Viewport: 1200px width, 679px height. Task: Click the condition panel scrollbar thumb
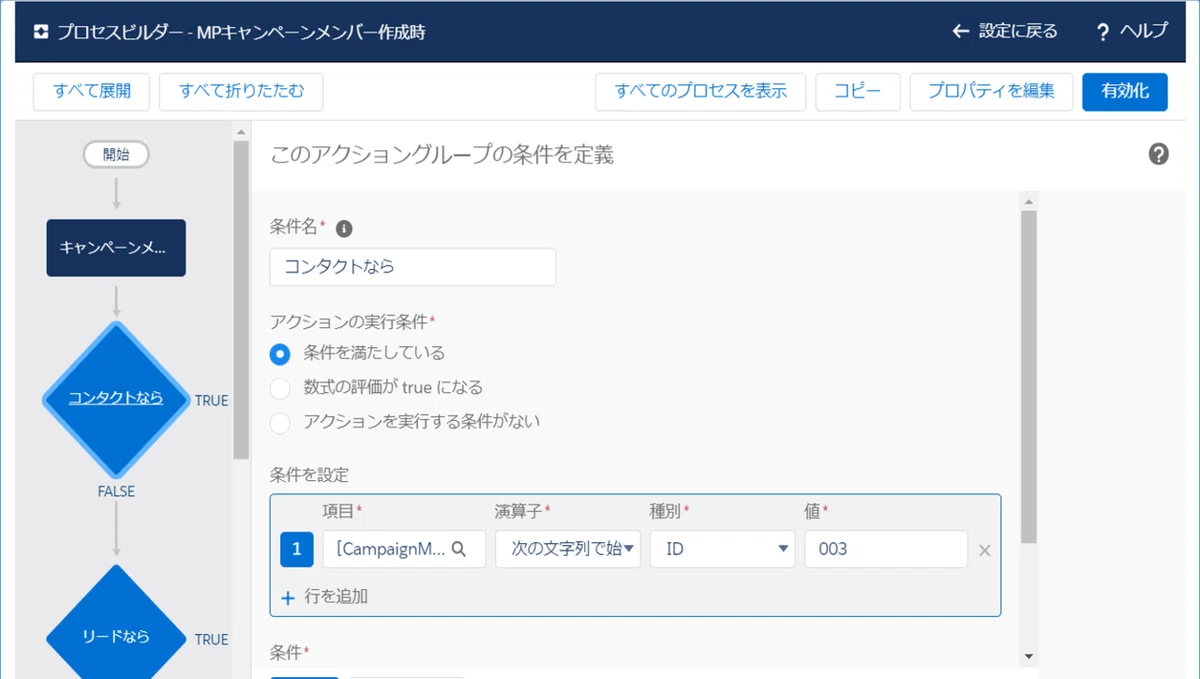point(1029,376)
